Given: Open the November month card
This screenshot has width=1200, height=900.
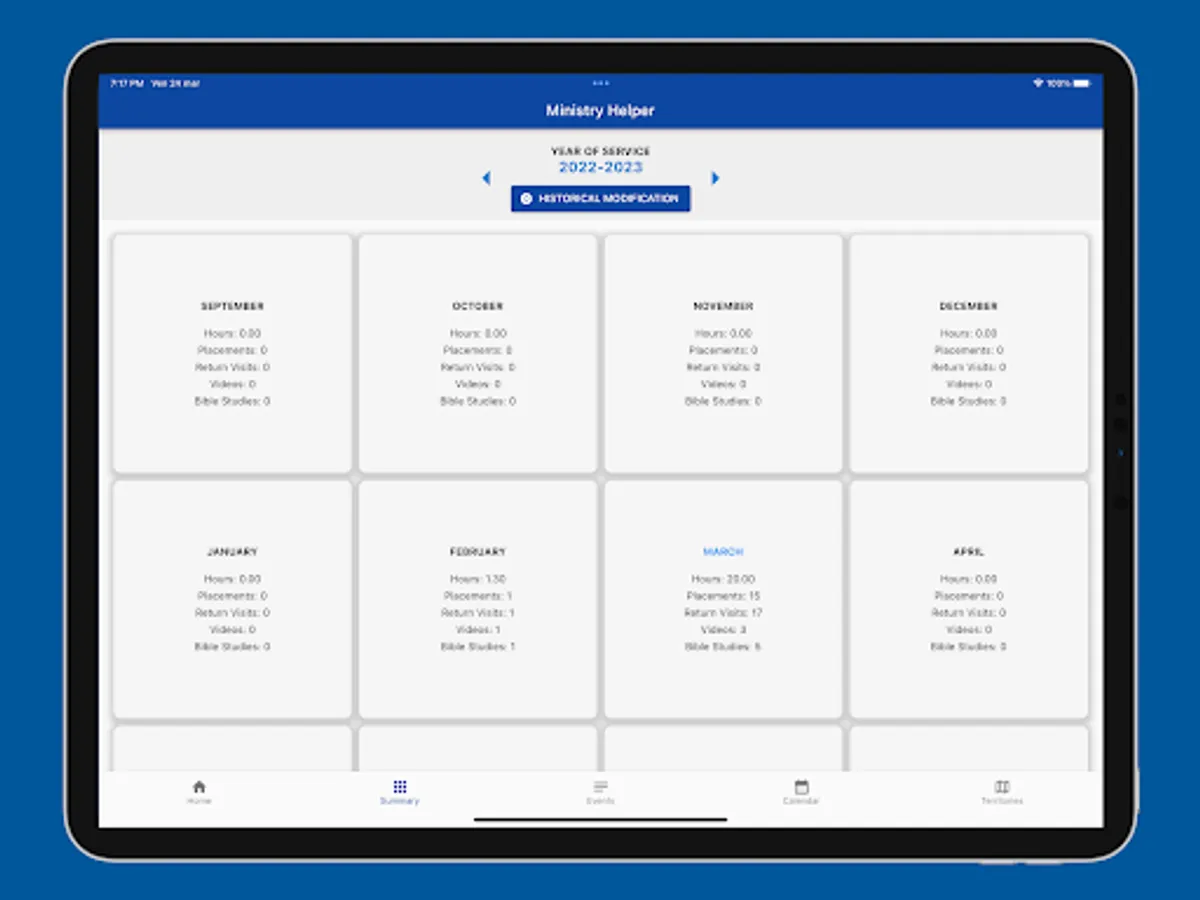Looking at the screenshot, I should 723,353.
